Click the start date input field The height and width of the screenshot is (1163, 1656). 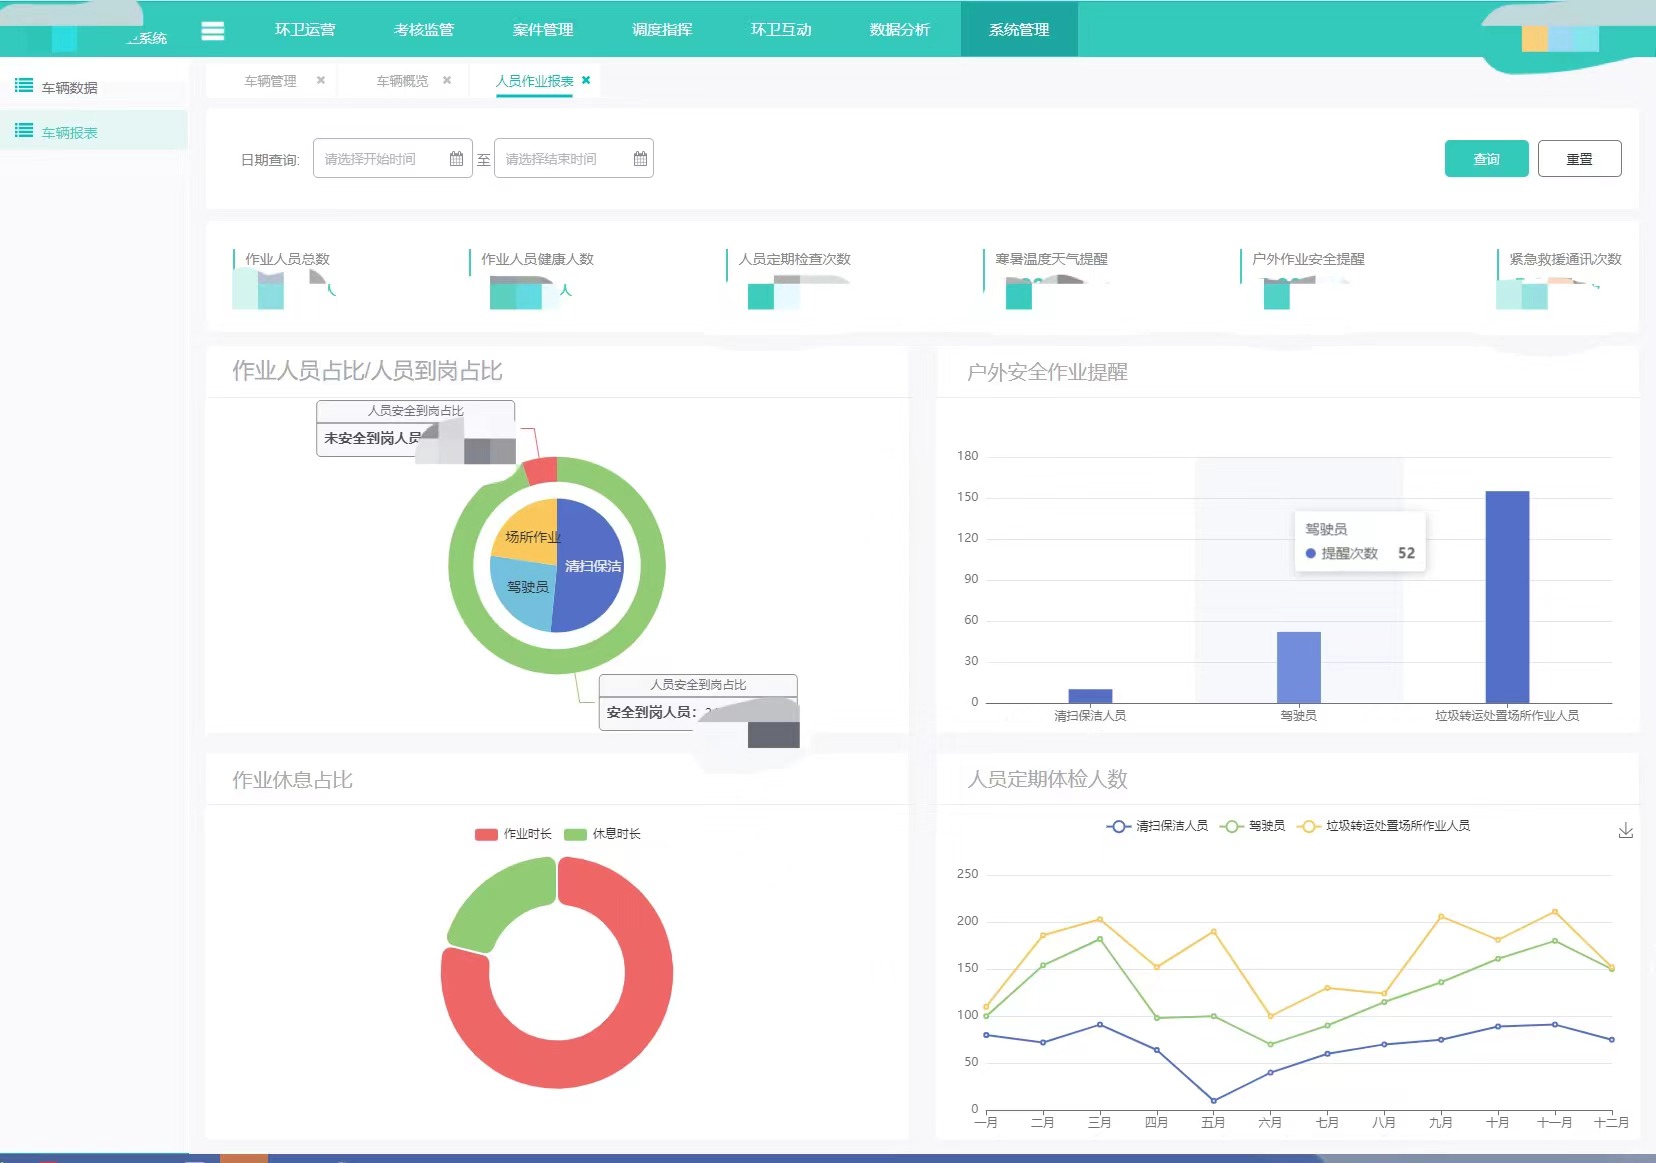pos(392,158)
